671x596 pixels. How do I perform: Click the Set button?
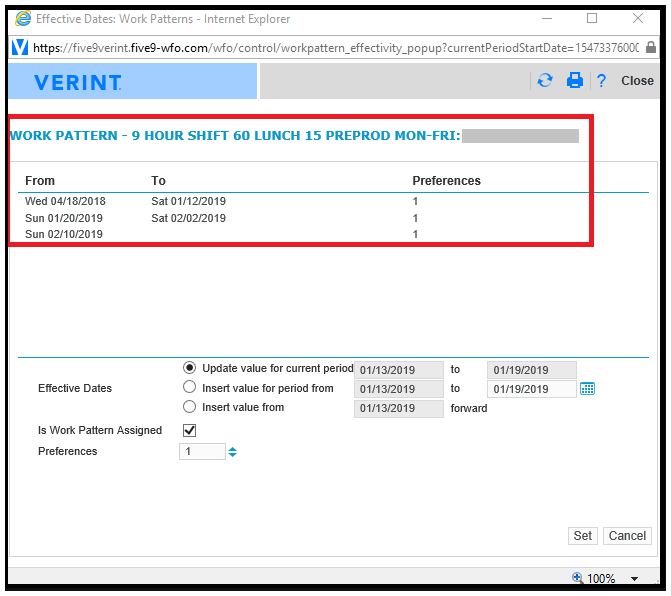point(582,536)
